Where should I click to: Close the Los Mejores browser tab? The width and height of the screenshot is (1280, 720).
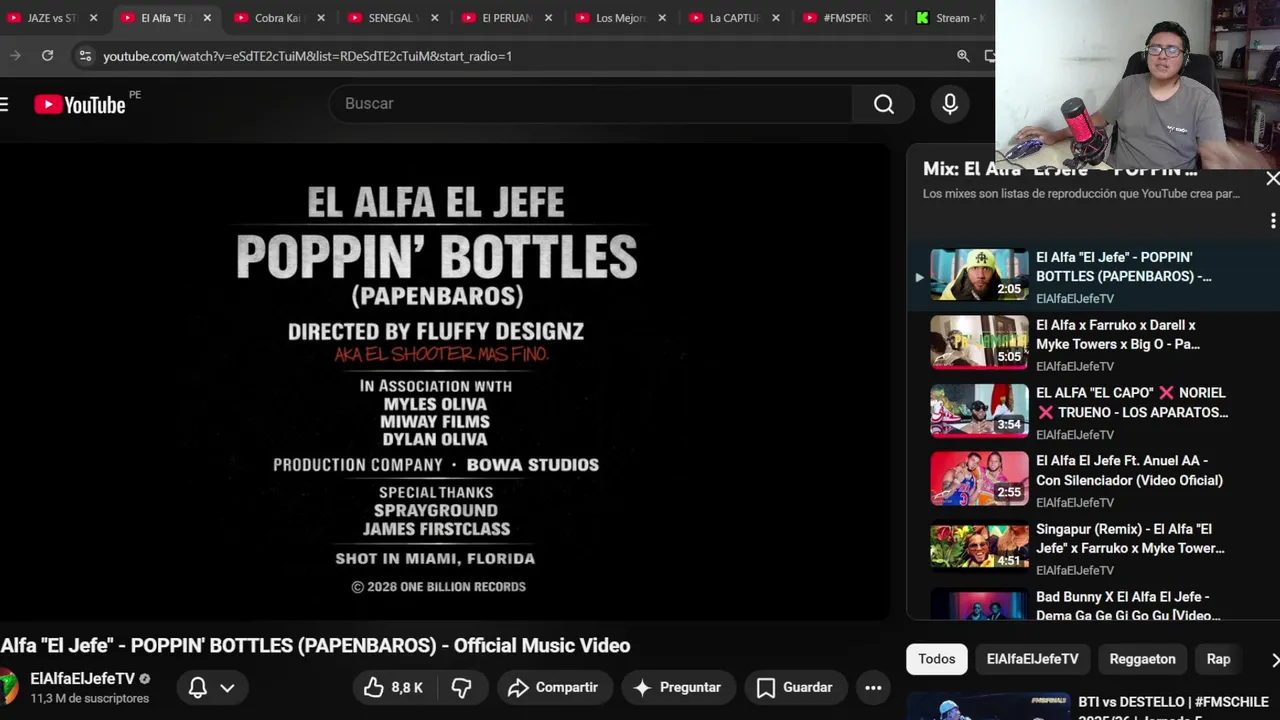tap(661, 18)
